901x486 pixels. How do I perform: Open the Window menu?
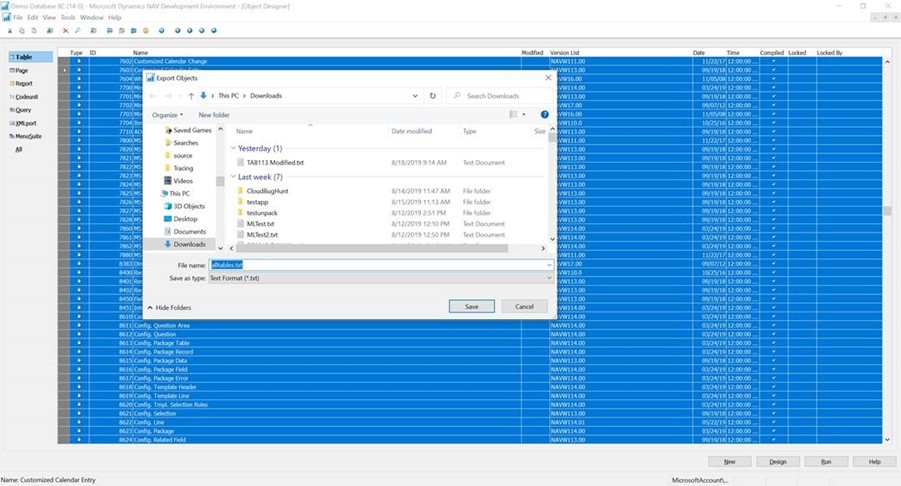coord(92,18)
